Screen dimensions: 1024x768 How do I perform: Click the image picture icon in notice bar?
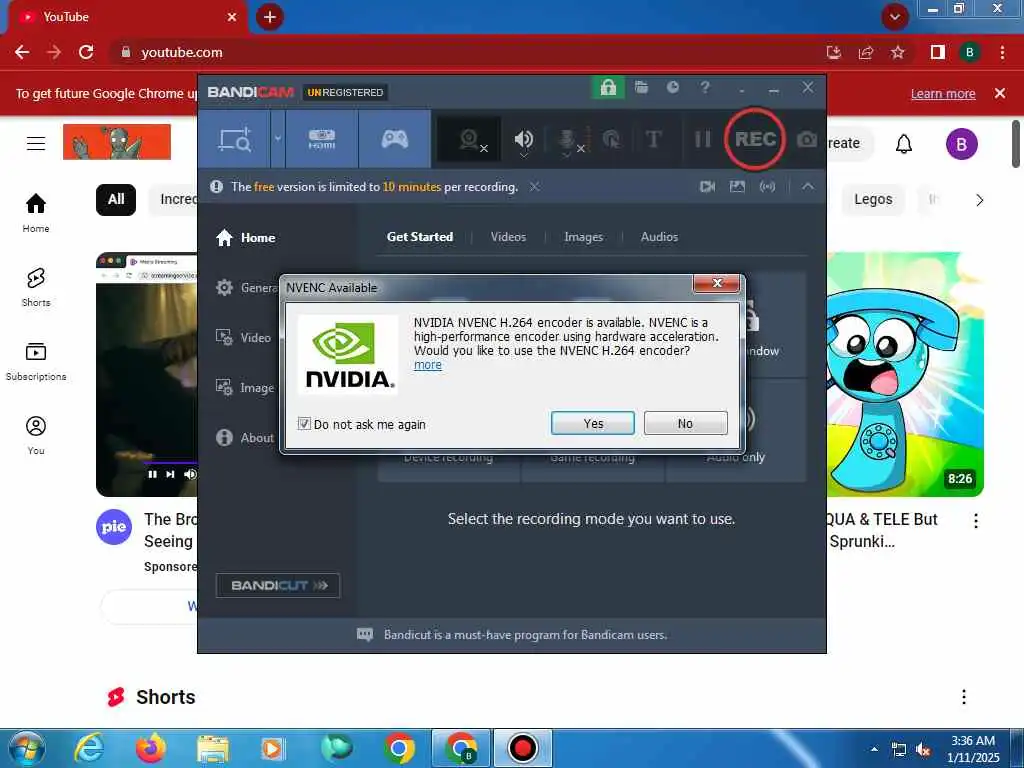tap(737, 187)
